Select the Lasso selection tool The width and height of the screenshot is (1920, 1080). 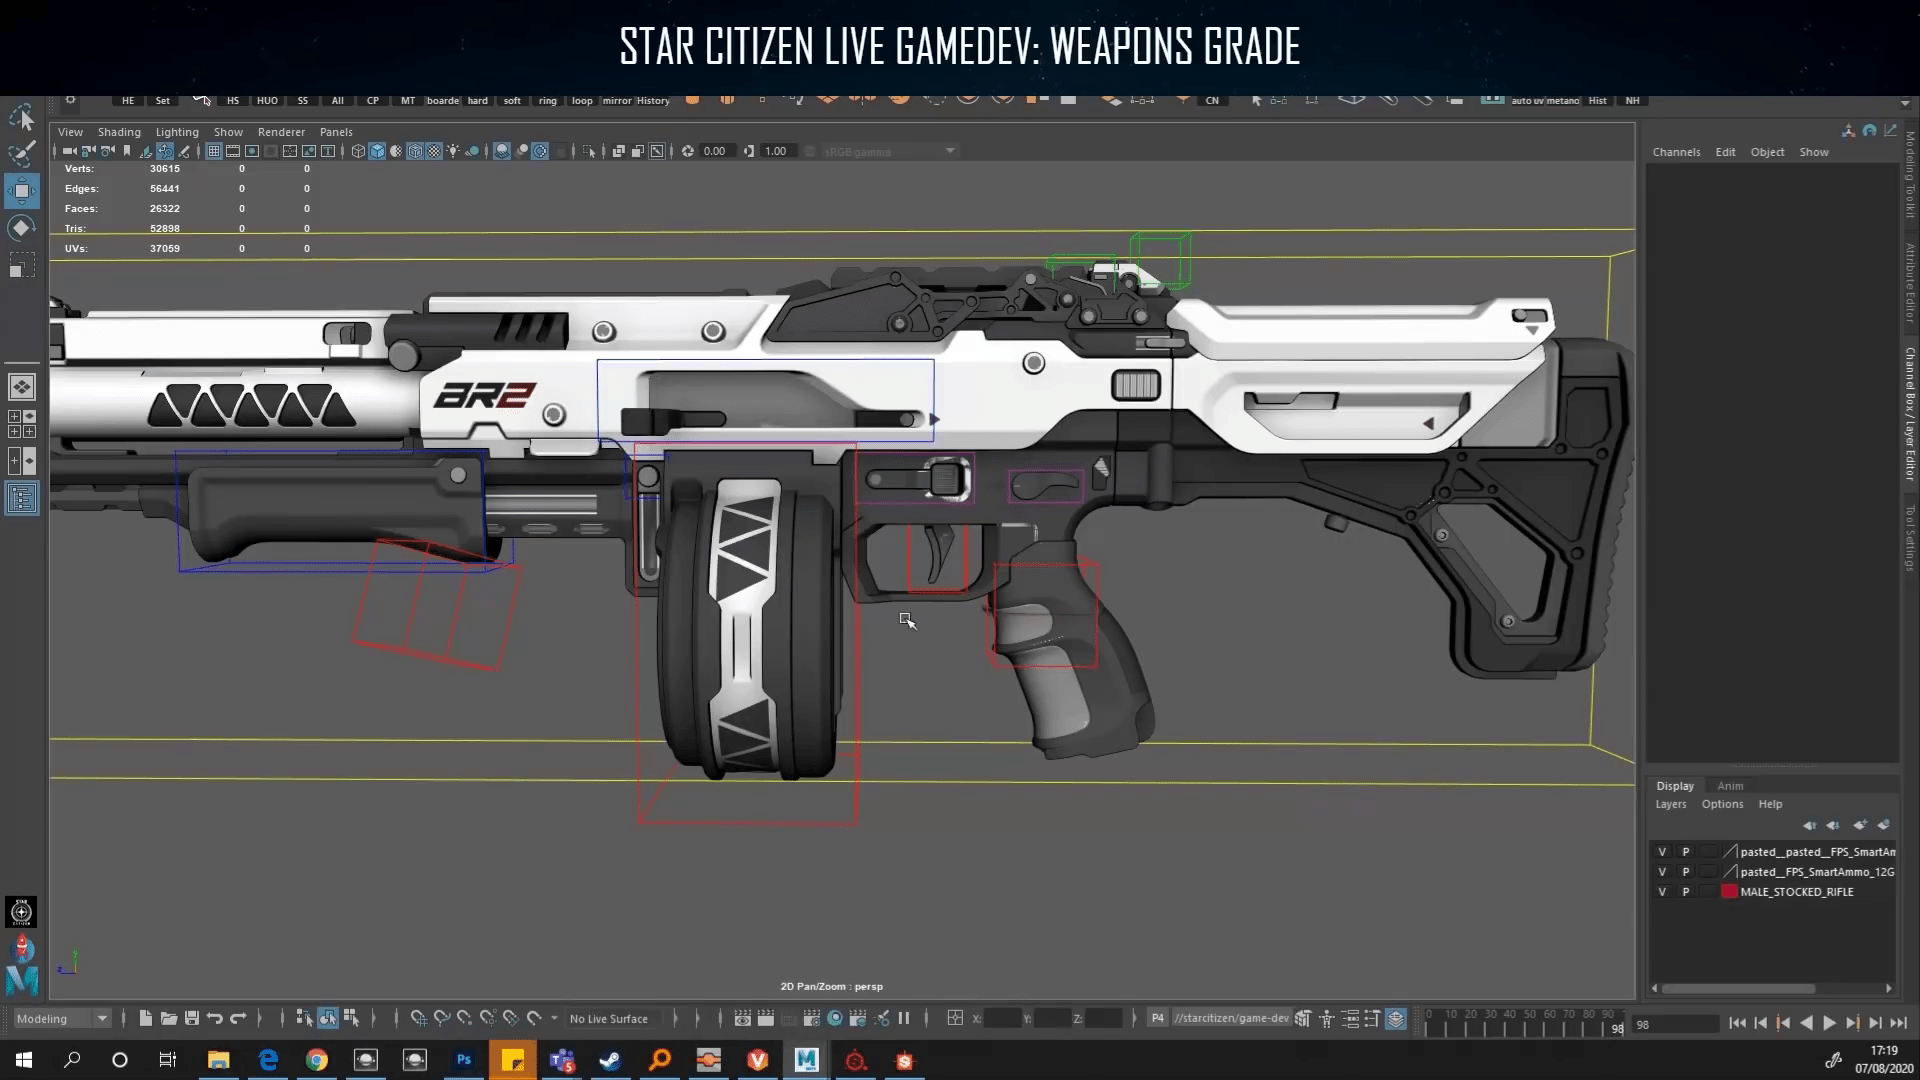tap(22, 152)
